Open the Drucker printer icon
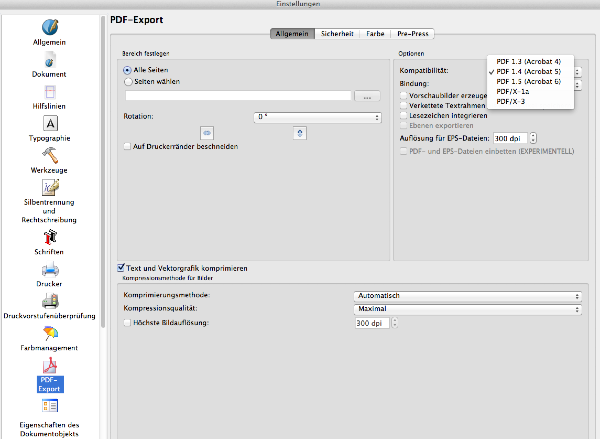 49,268
